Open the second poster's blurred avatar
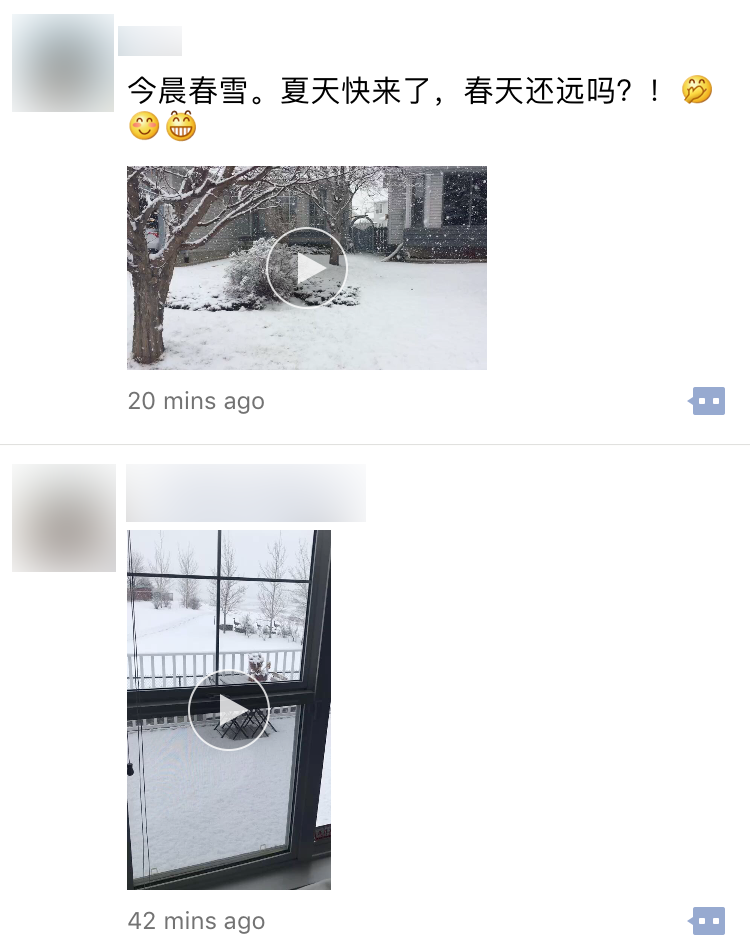The height and width of the screenshot is (946, 750). pos(64,518)
